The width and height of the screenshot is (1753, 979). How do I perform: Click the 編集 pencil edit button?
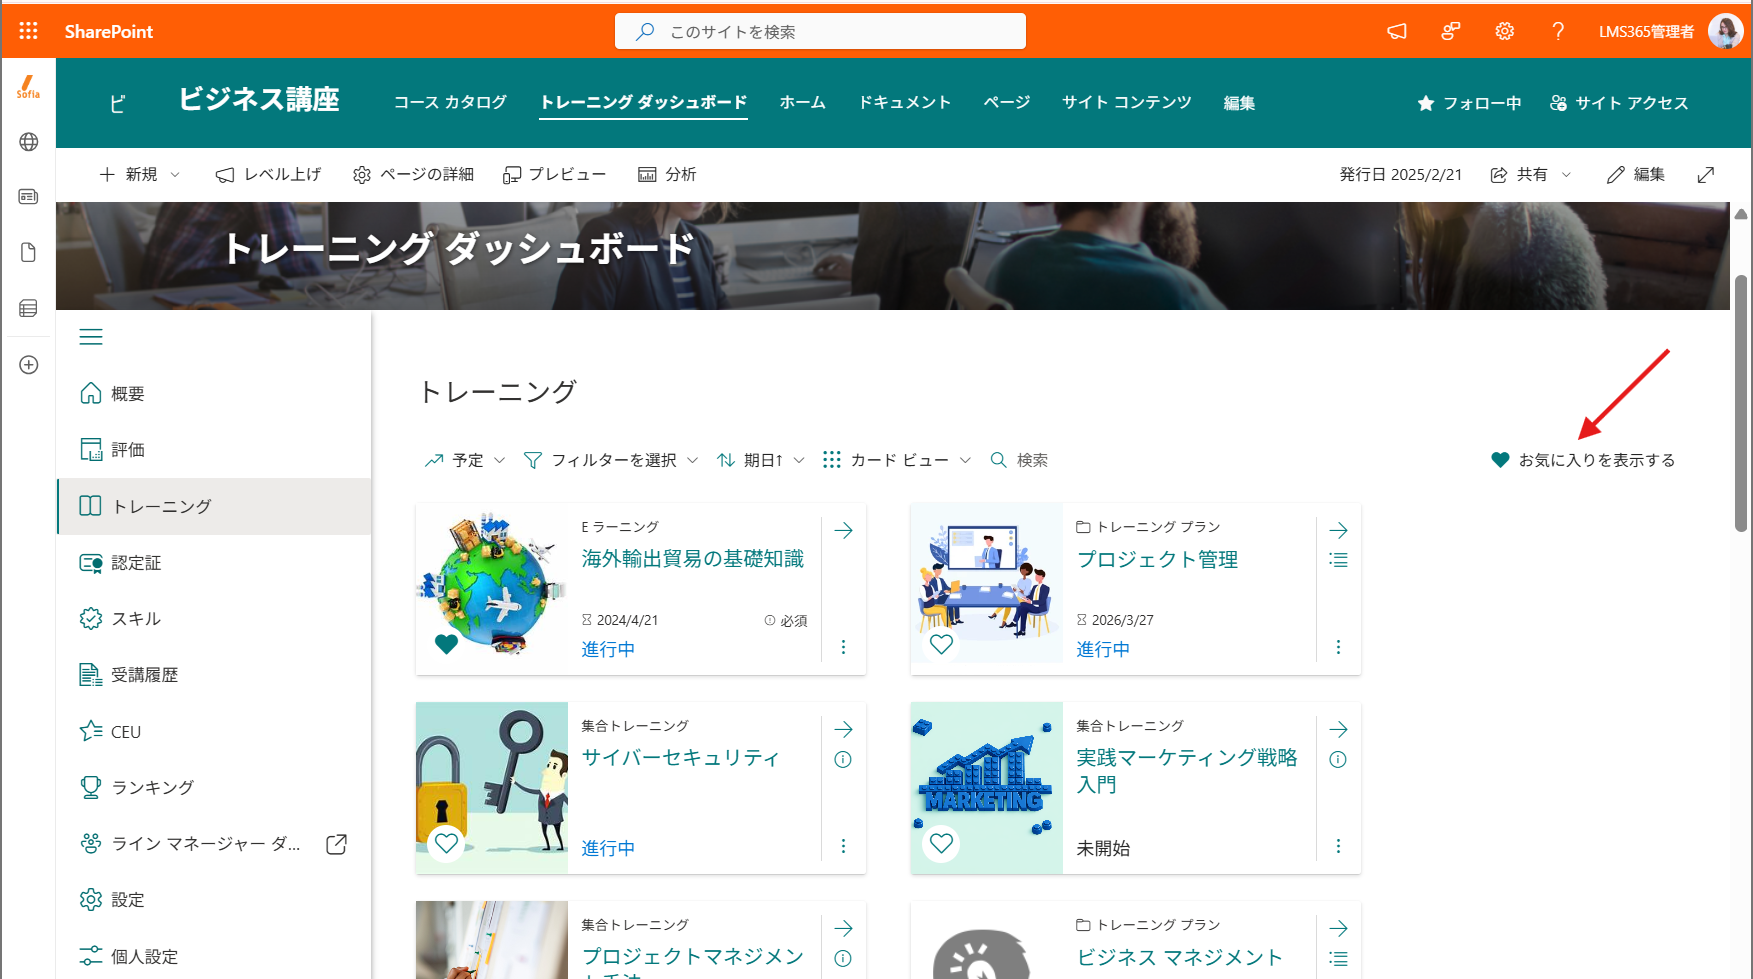coord(1636,175)
